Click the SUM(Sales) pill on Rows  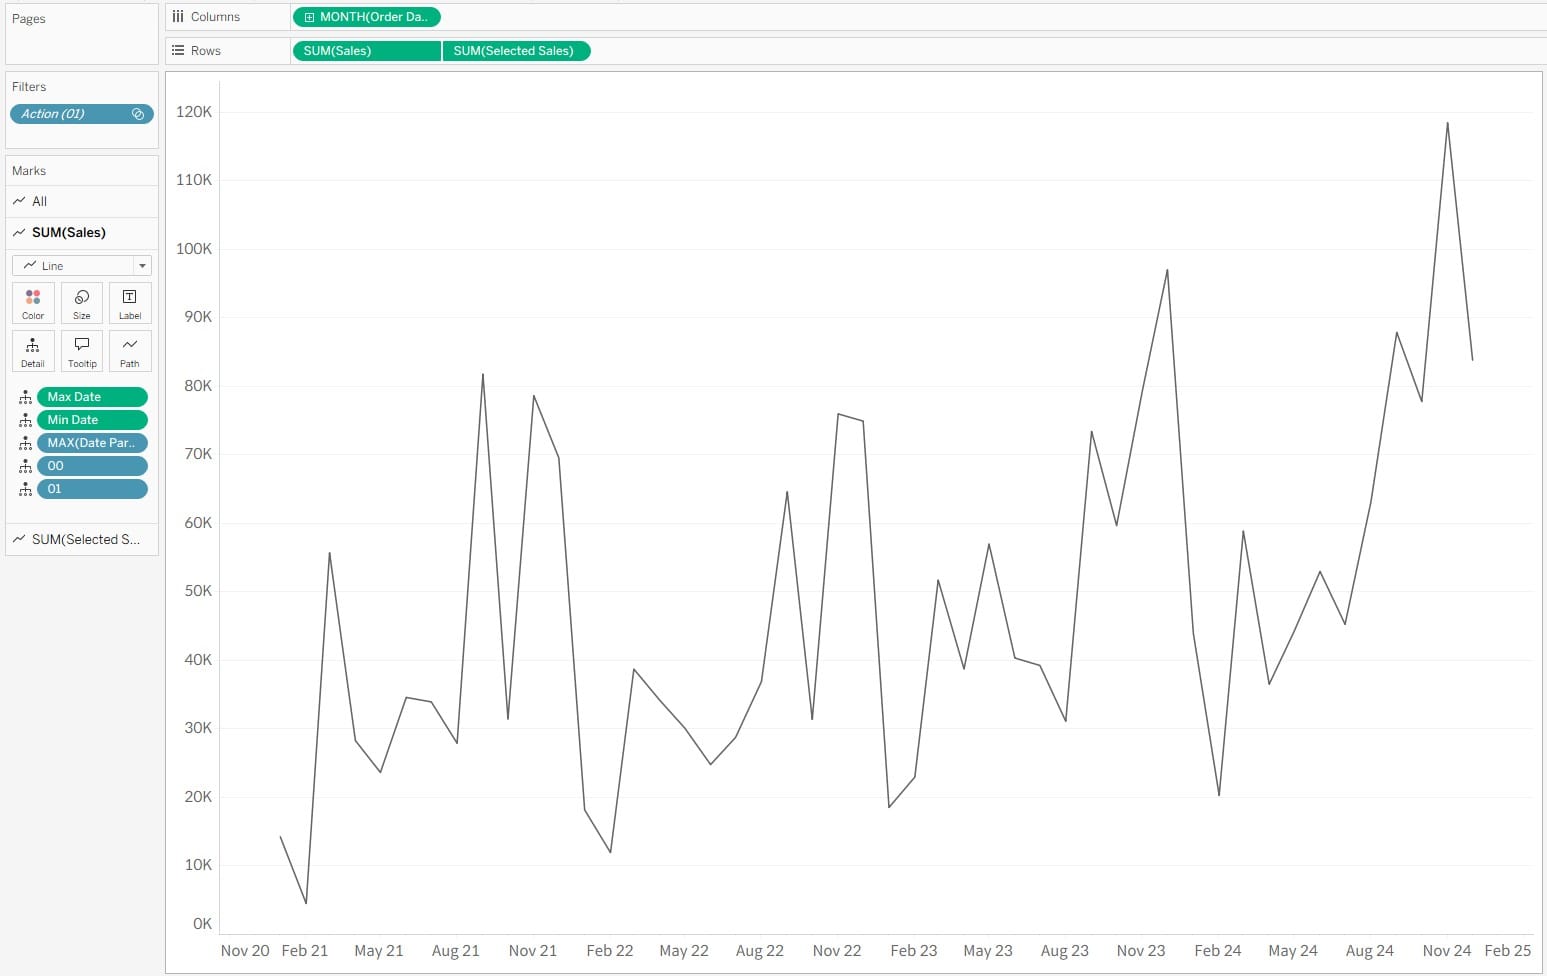click(366, 51)
